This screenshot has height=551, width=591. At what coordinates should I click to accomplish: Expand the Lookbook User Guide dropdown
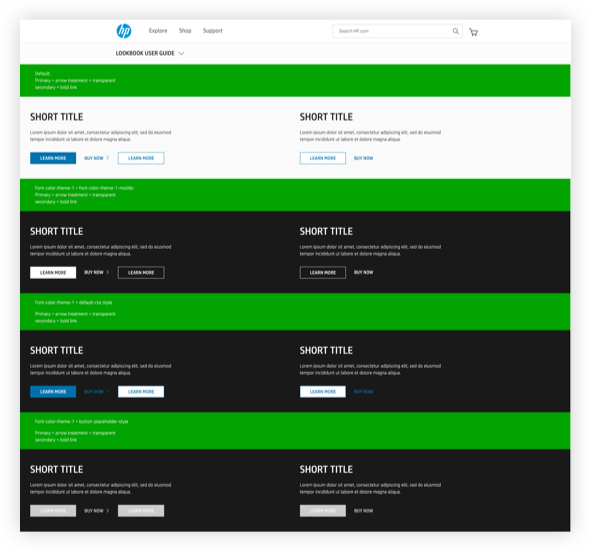point(150,54)
